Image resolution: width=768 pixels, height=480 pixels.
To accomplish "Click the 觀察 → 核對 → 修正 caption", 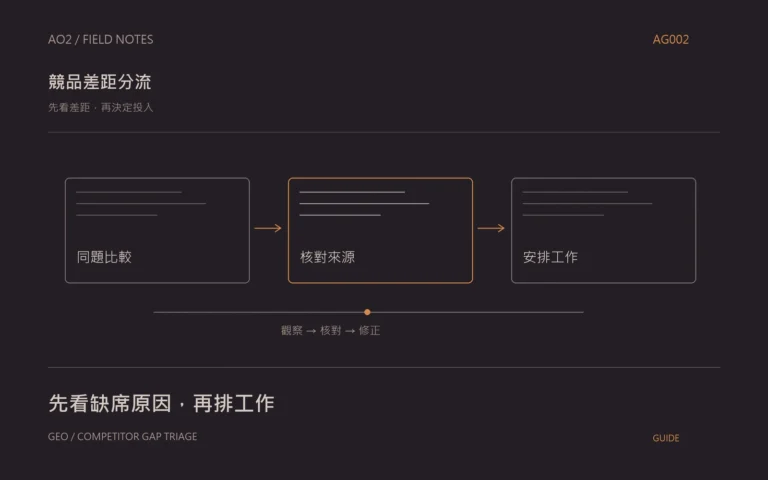I will tap(331, 331).
